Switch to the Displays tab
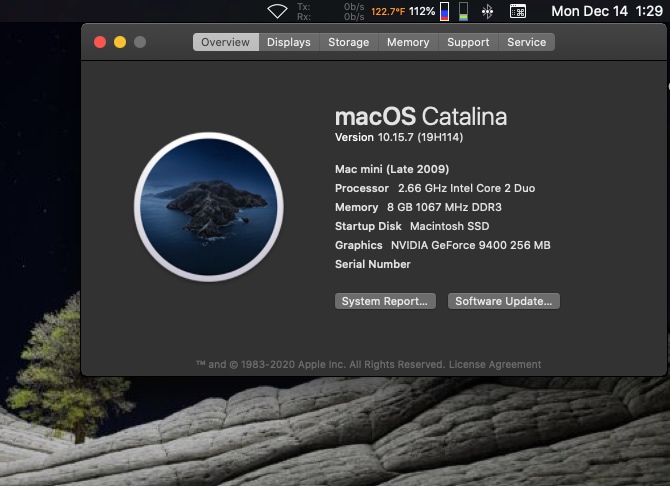 (x=289, y=42)
